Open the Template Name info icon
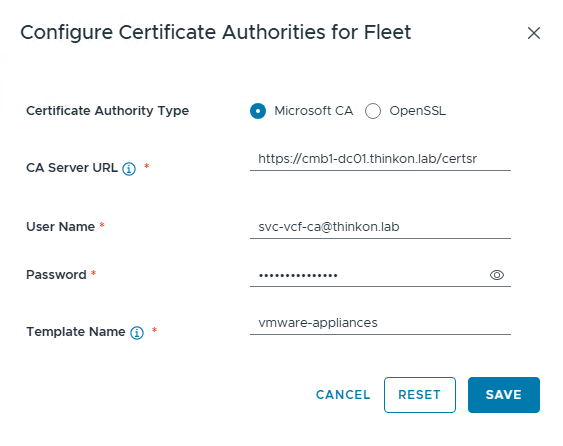The height and width of the screenshot is (446, 563). [x=137, y=333]
